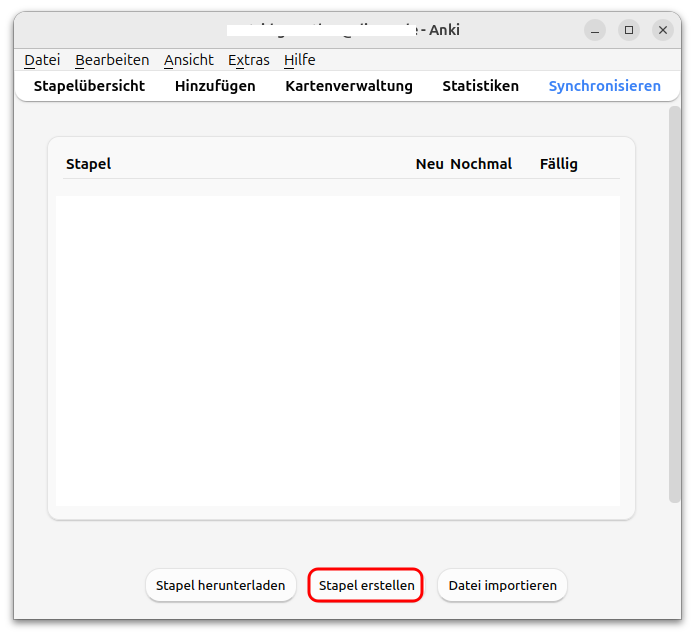The width and height of the screenshot is (695, 636).
Task: Open the Datei menu
Action: [x=42, y=60]
